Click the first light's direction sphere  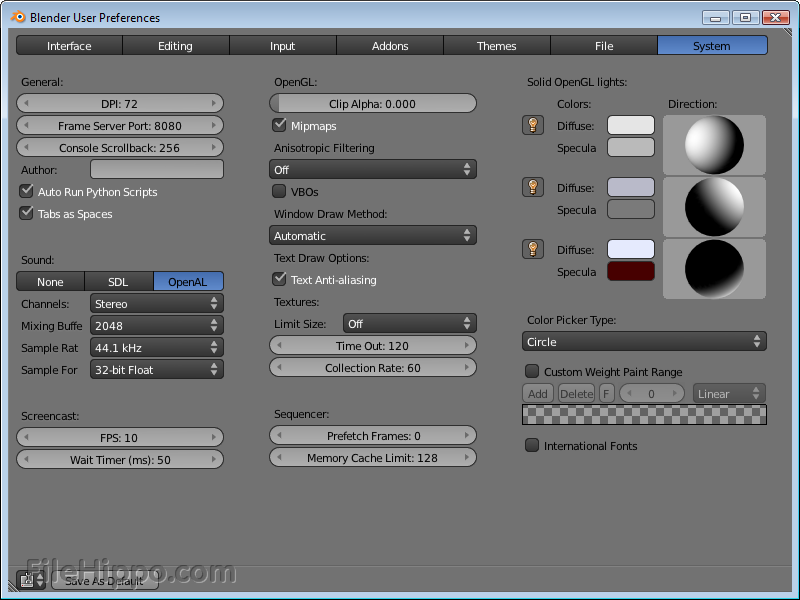coord(713,145)
